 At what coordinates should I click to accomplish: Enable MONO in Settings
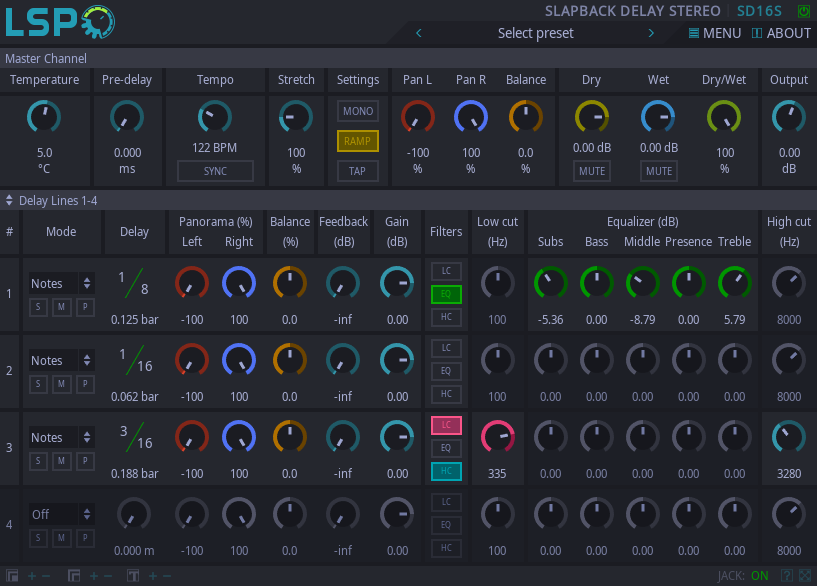coord(357,111)
